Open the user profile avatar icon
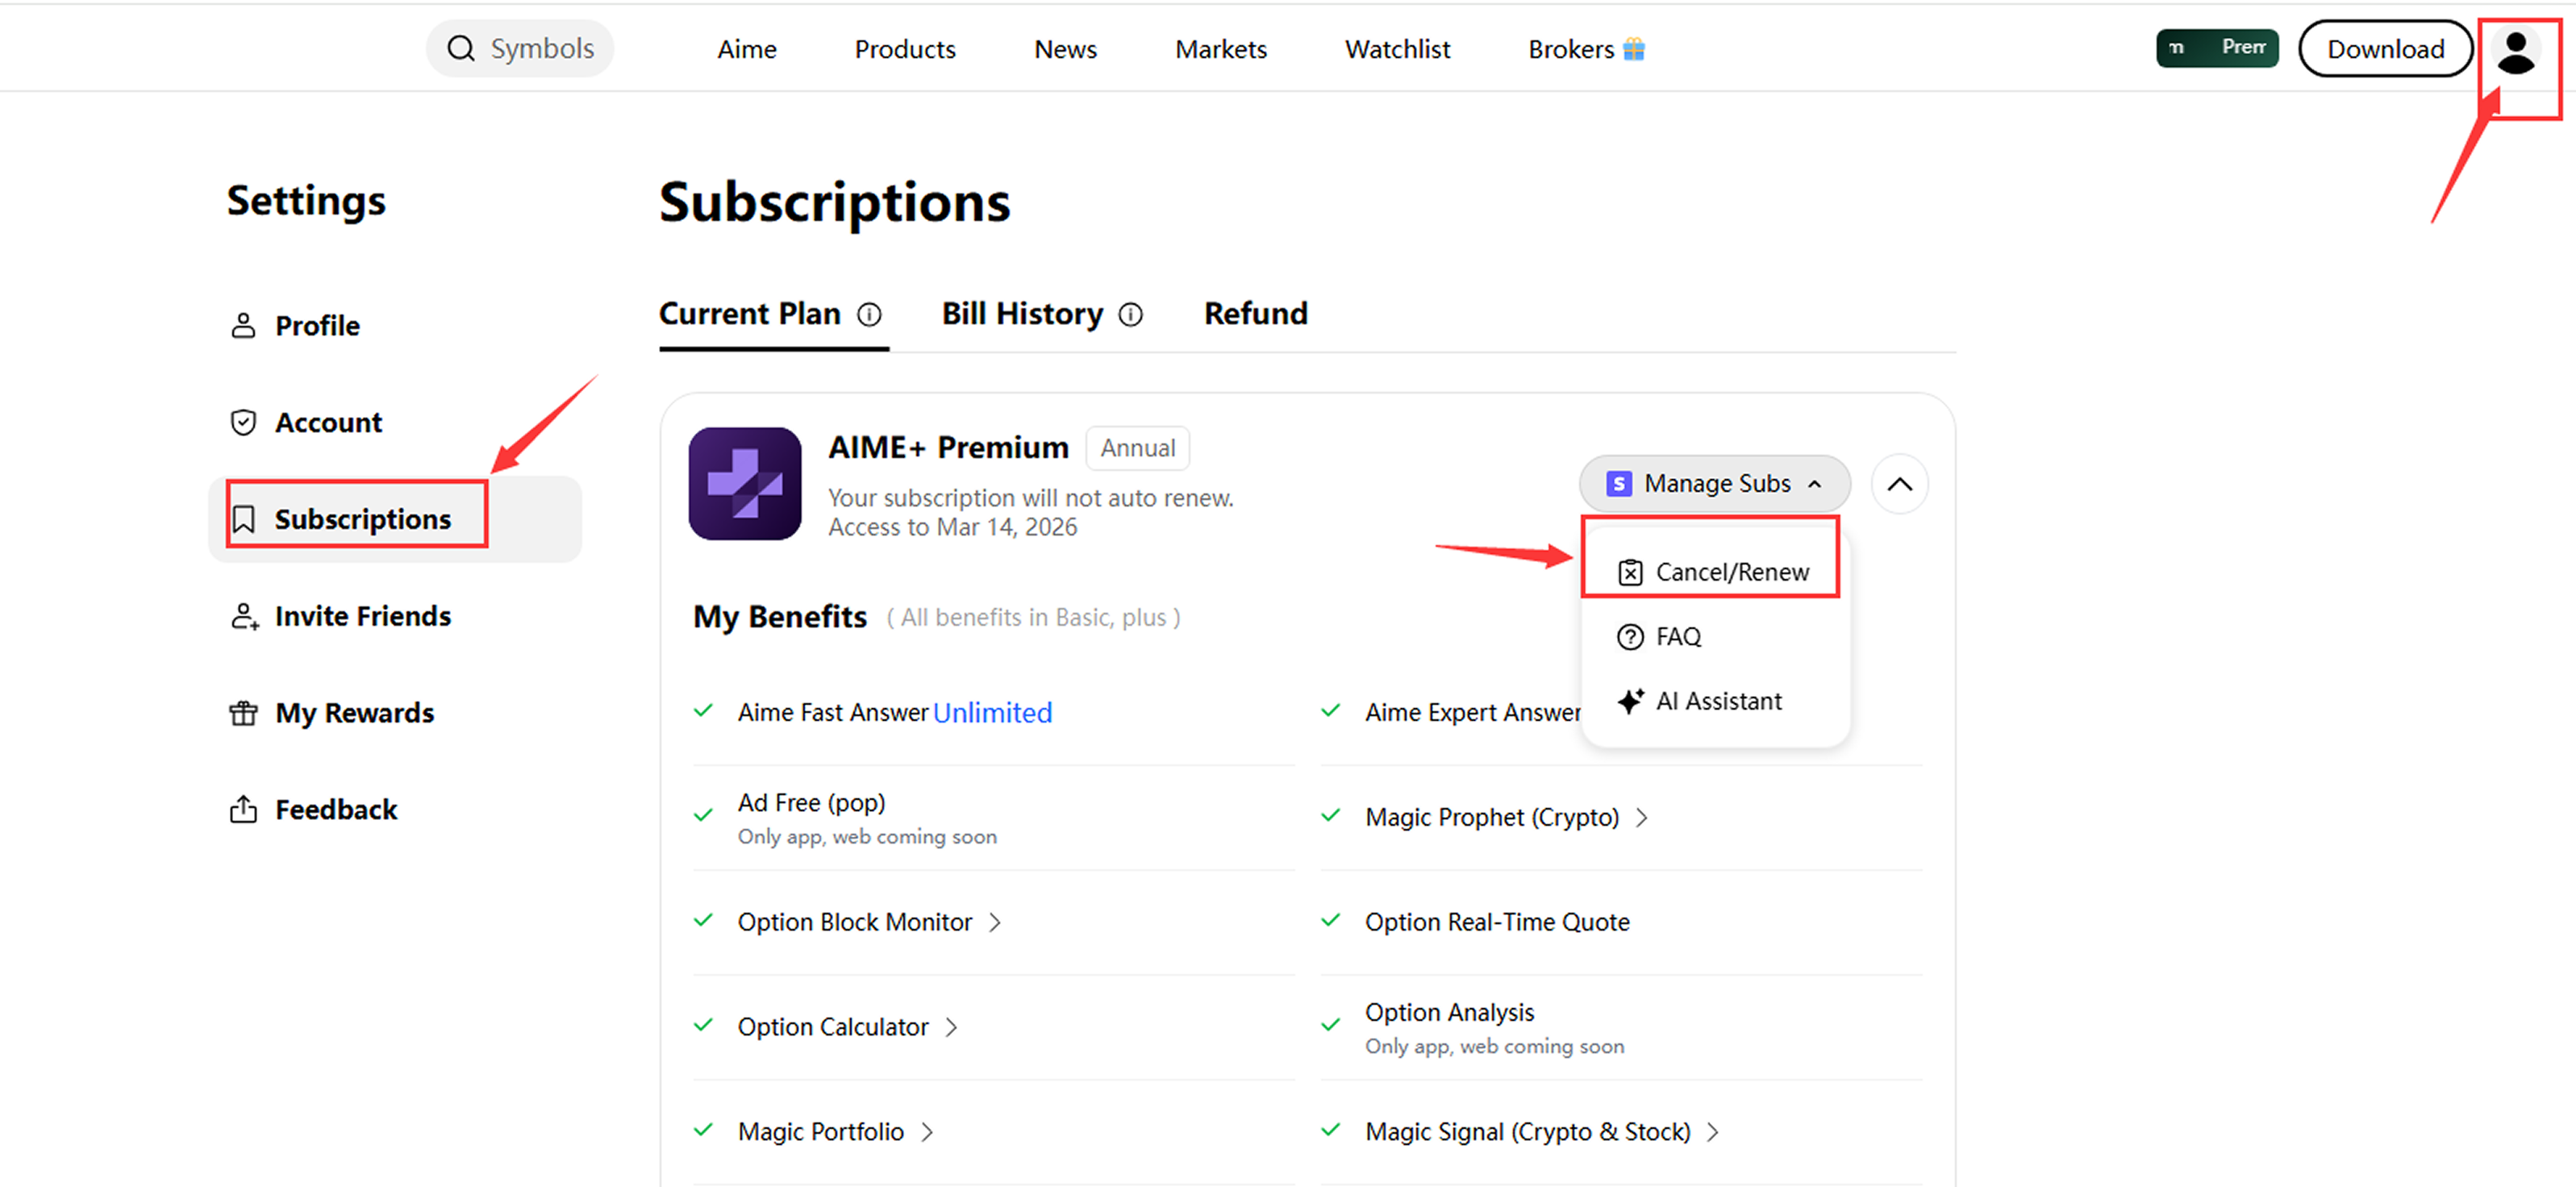The width and height of the screenshot is (2576, 1187). coord(2515,51)
